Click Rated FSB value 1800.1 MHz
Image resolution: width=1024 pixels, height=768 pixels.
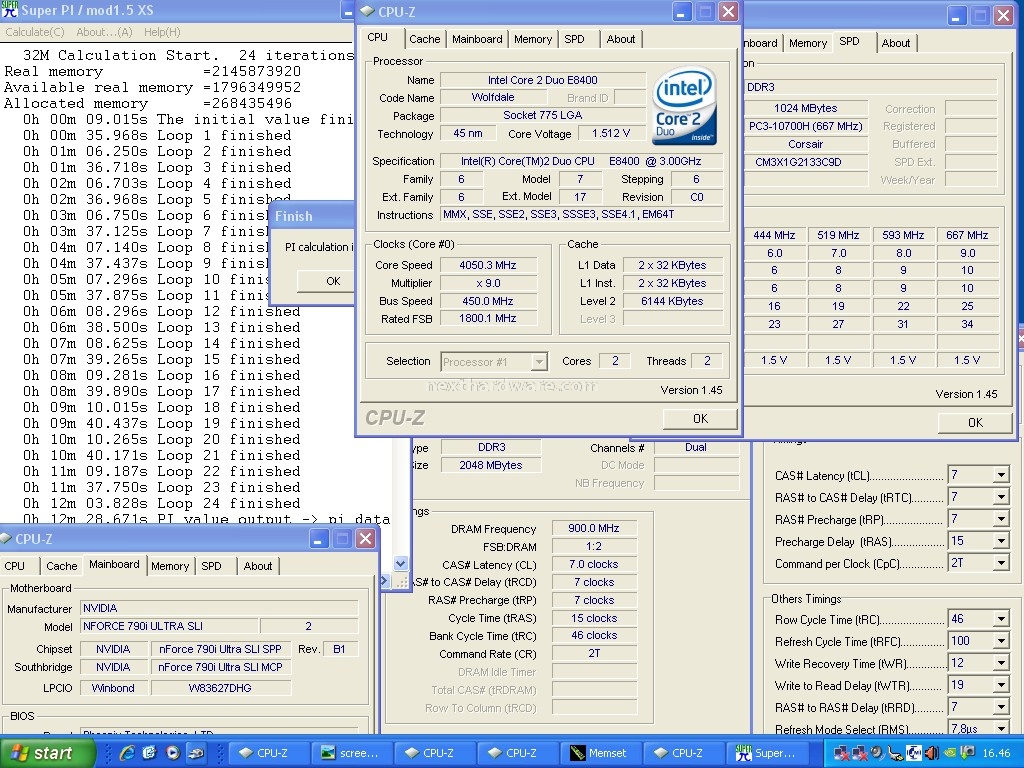pos(488,318)
